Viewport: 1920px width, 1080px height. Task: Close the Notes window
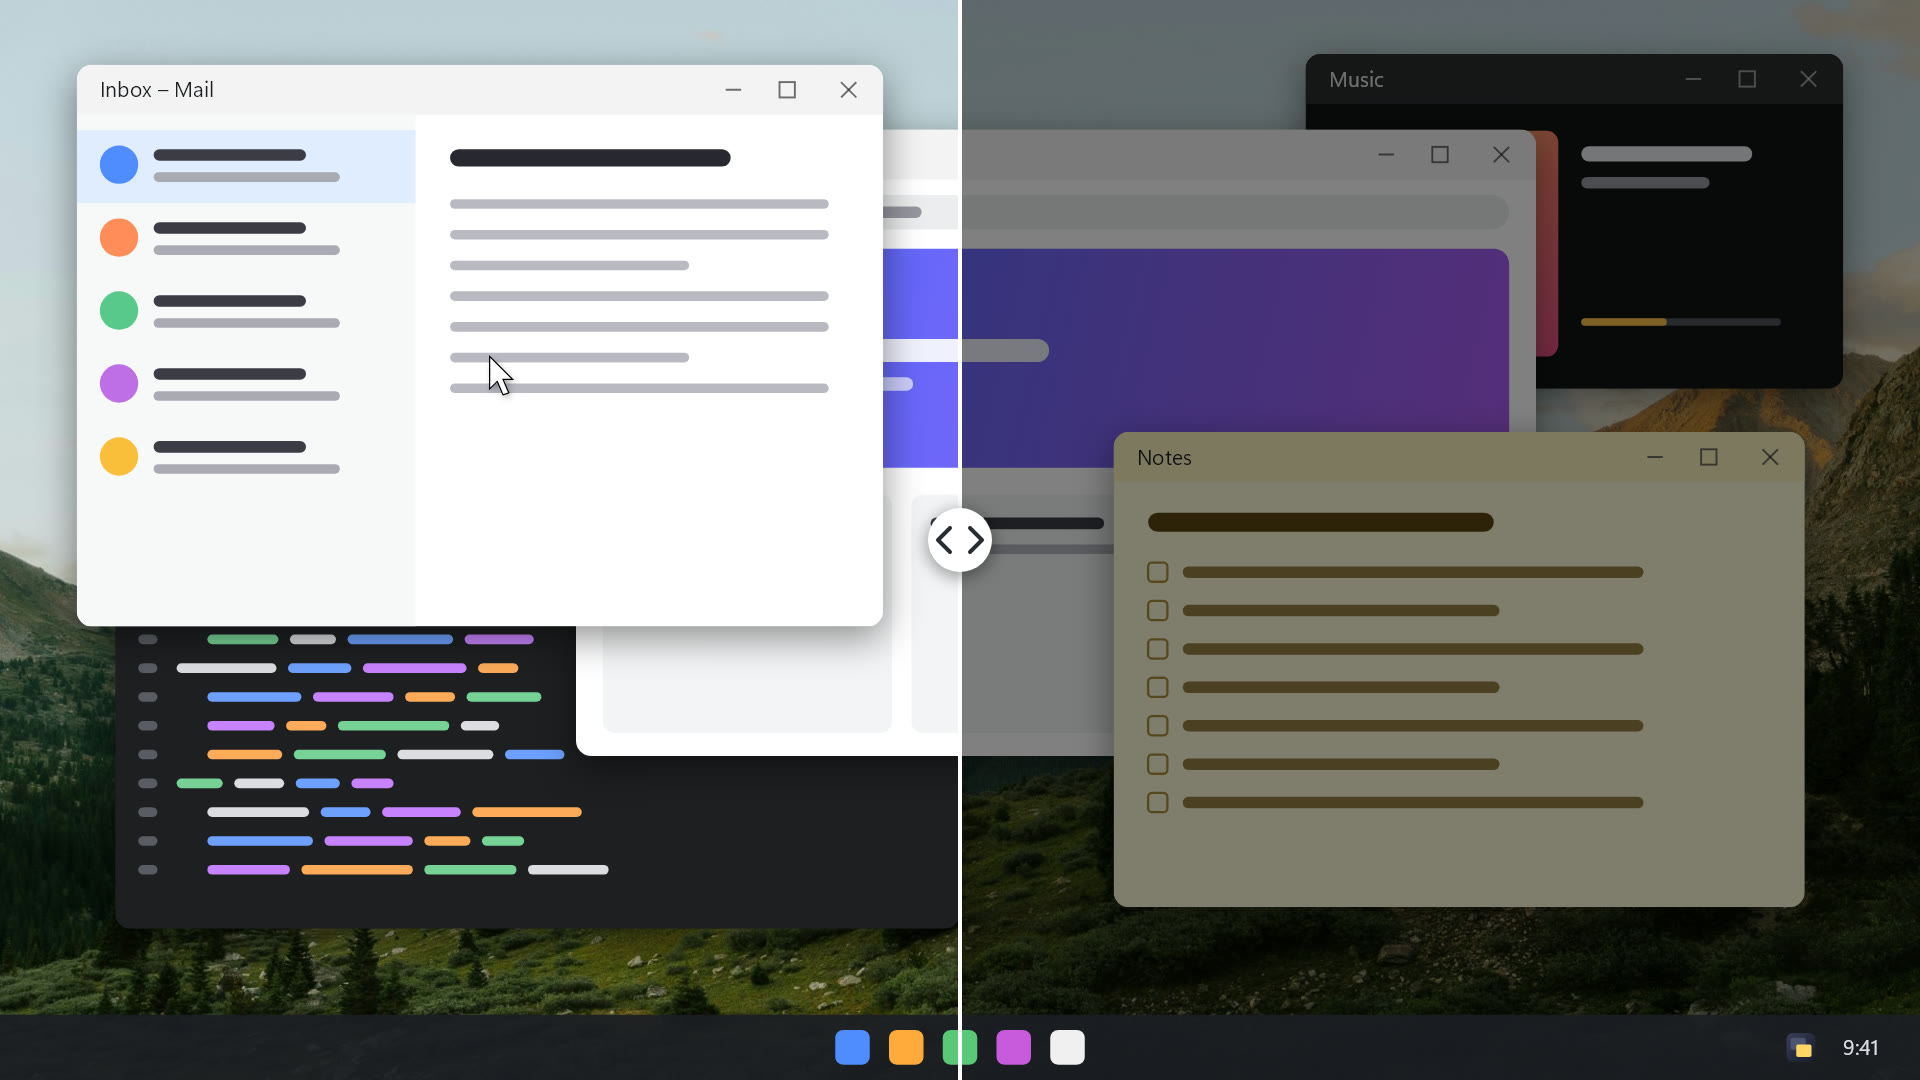[1770, 457]
